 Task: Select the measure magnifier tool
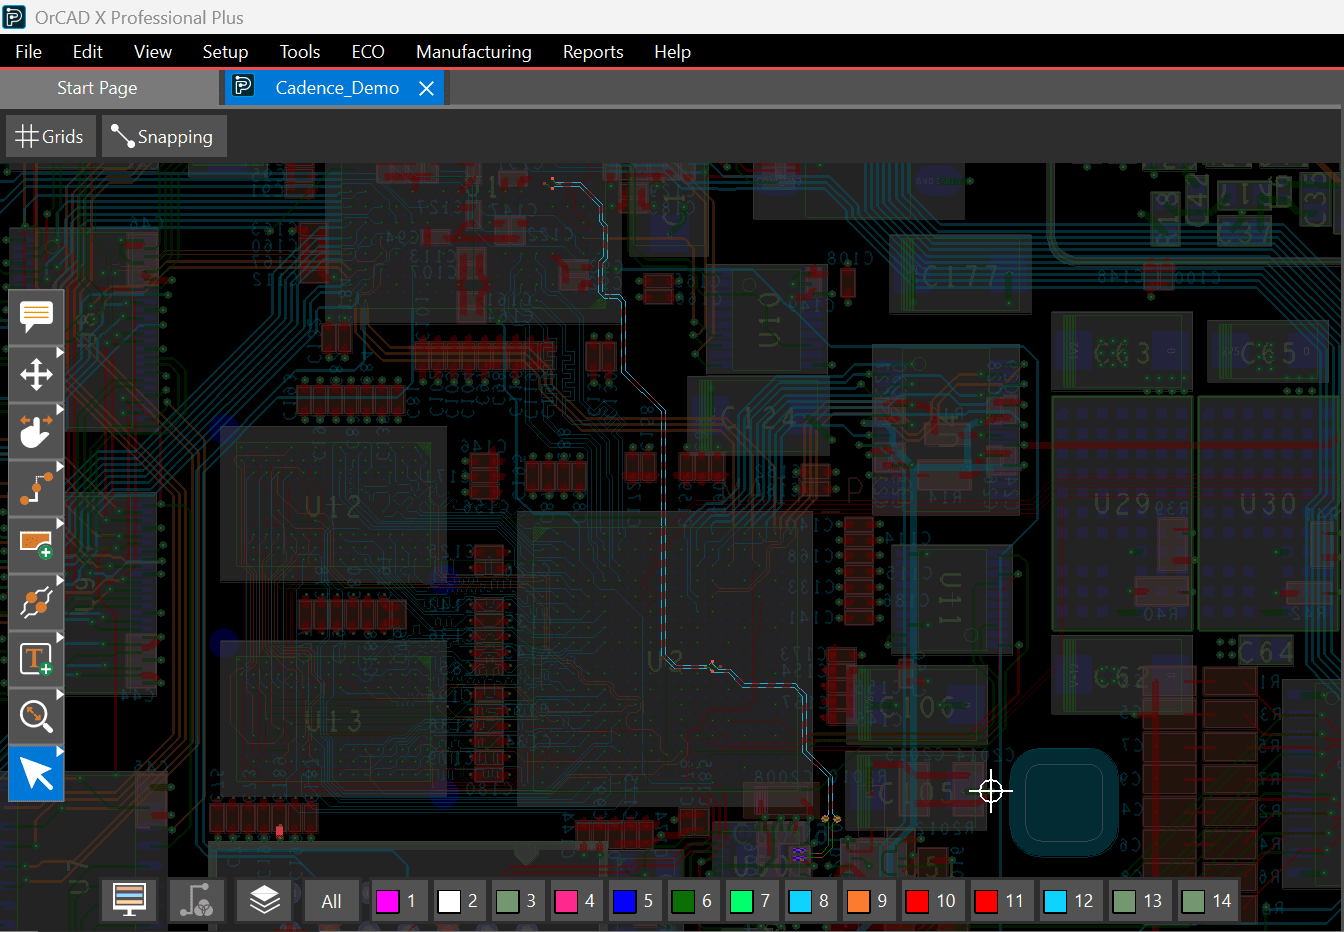tap(36, 717)
